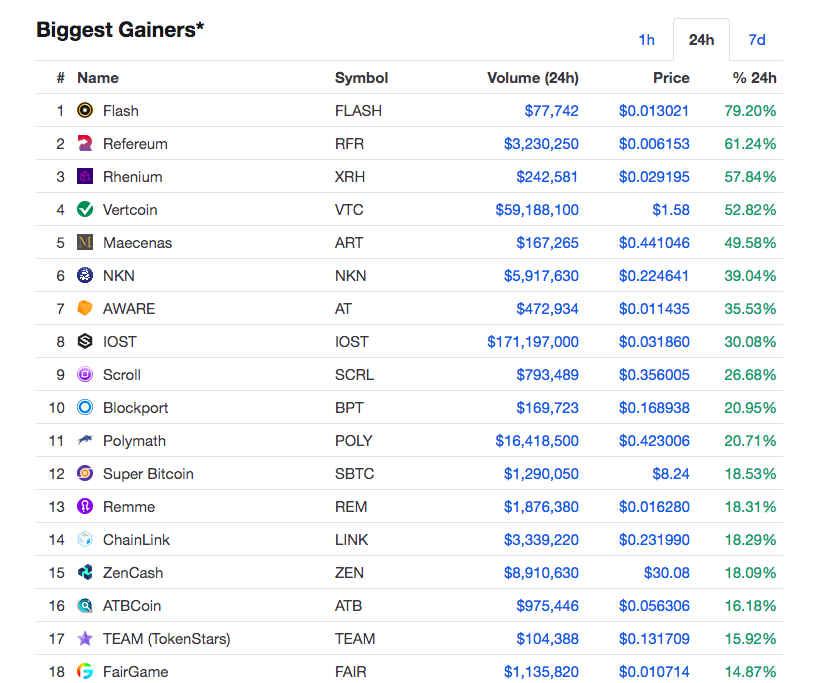
Task: Select the 24h gainers tab
Action: click(x=701, y=40)
